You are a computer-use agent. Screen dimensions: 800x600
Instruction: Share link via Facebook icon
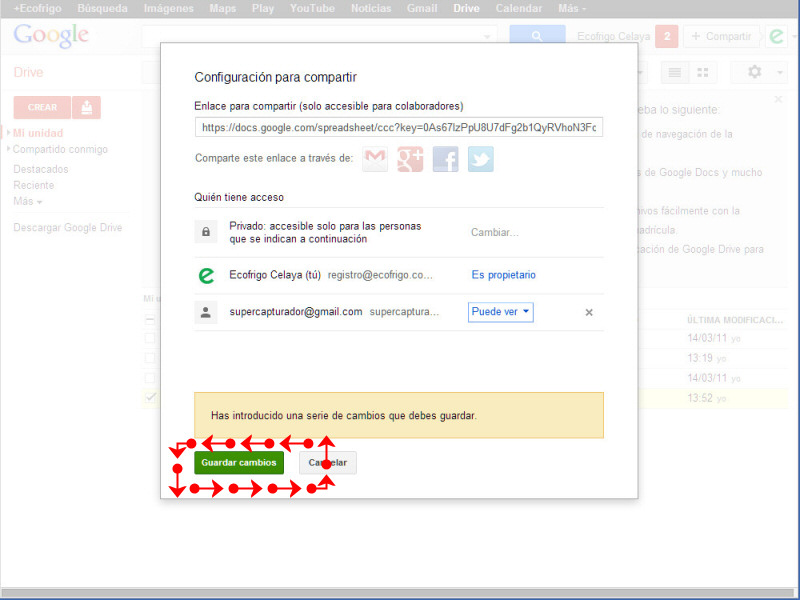pos(445,159)
